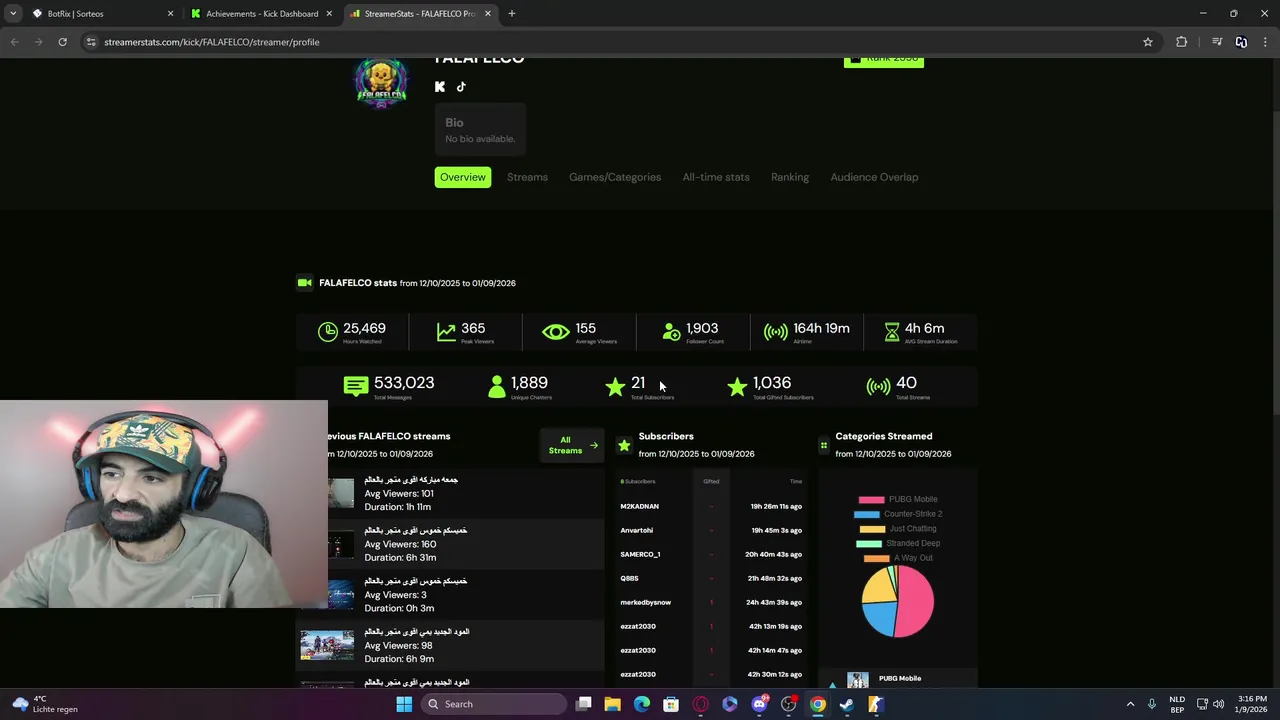Image resolution: width=1280 pixels, height=720 pixels.
Task: Toggle the Counter-Strike 2 blue legend swatch
Action: click(x=866, y=514)
